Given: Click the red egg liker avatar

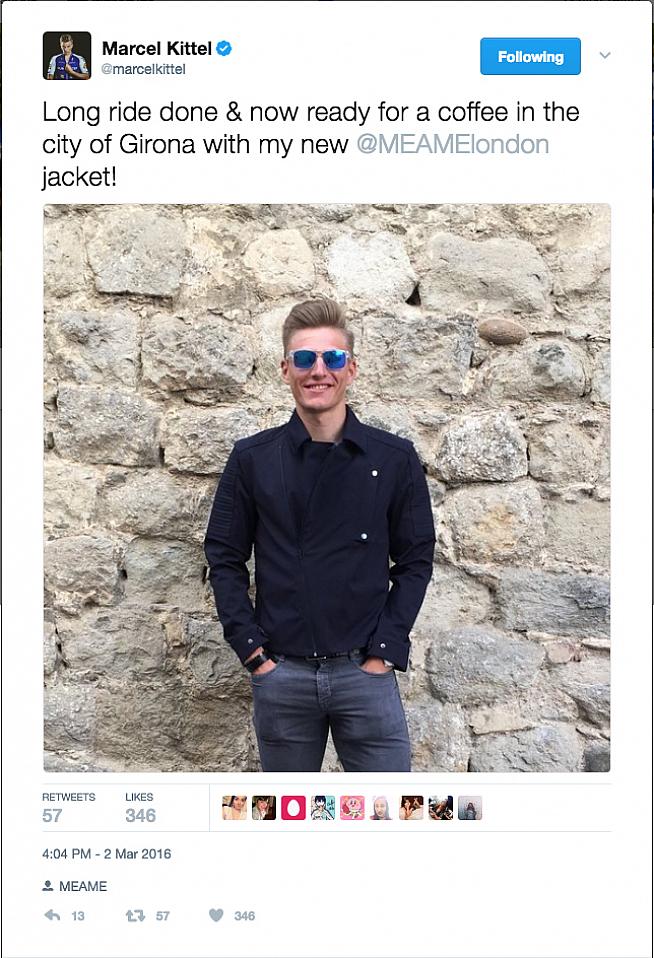Looking at the screenshot, I should click(293, 808).
